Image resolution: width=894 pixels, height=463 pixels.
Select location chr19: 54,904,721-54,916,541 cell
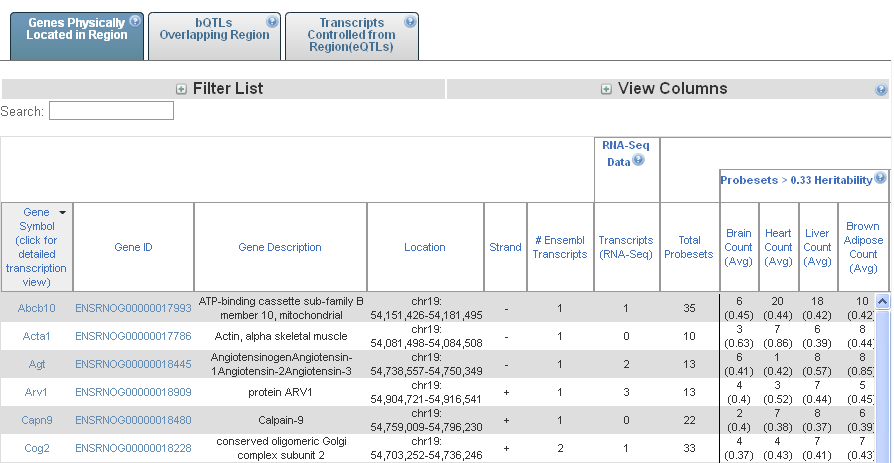(x=426, y=392)
